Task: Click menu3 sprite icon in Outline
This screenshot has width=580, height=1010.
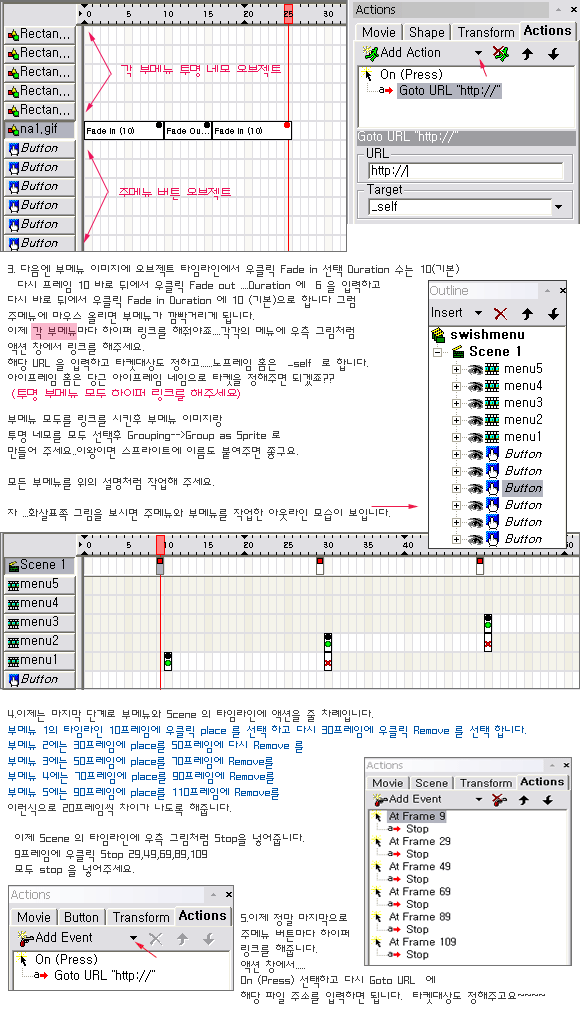Action: pos(492,403)
